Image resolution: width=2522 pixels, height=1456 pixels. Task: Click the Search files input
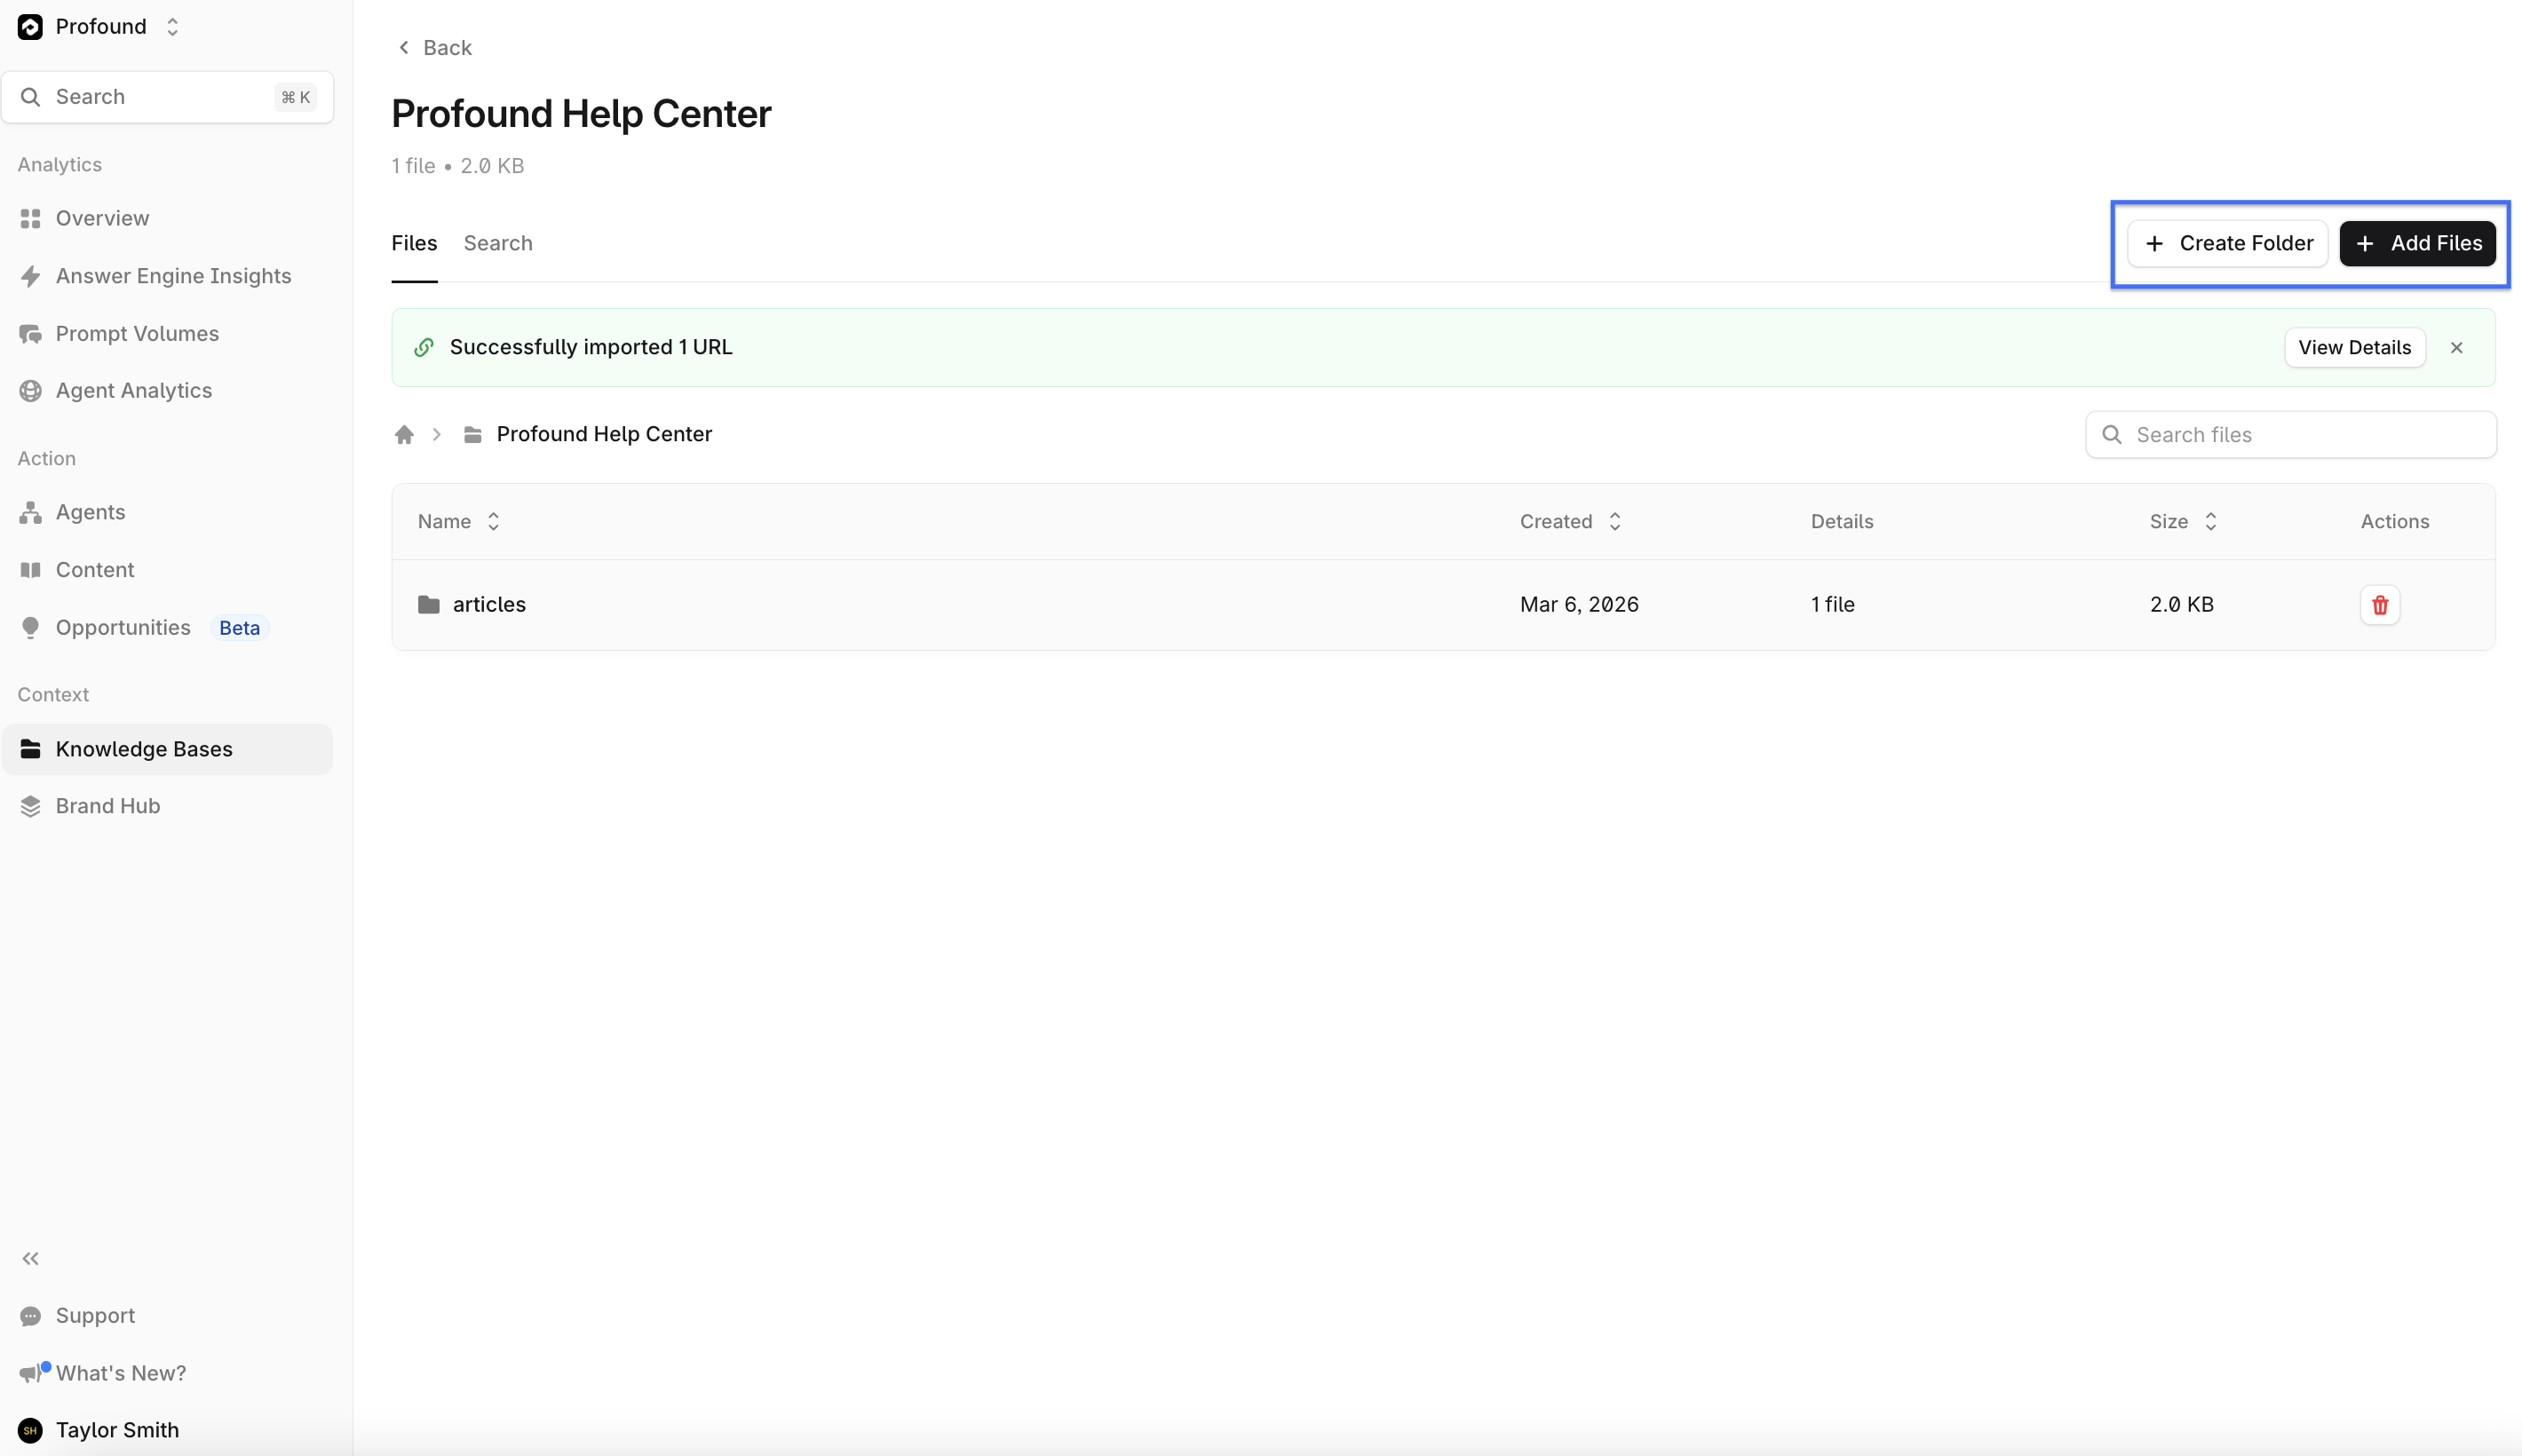click(2290, 435)
